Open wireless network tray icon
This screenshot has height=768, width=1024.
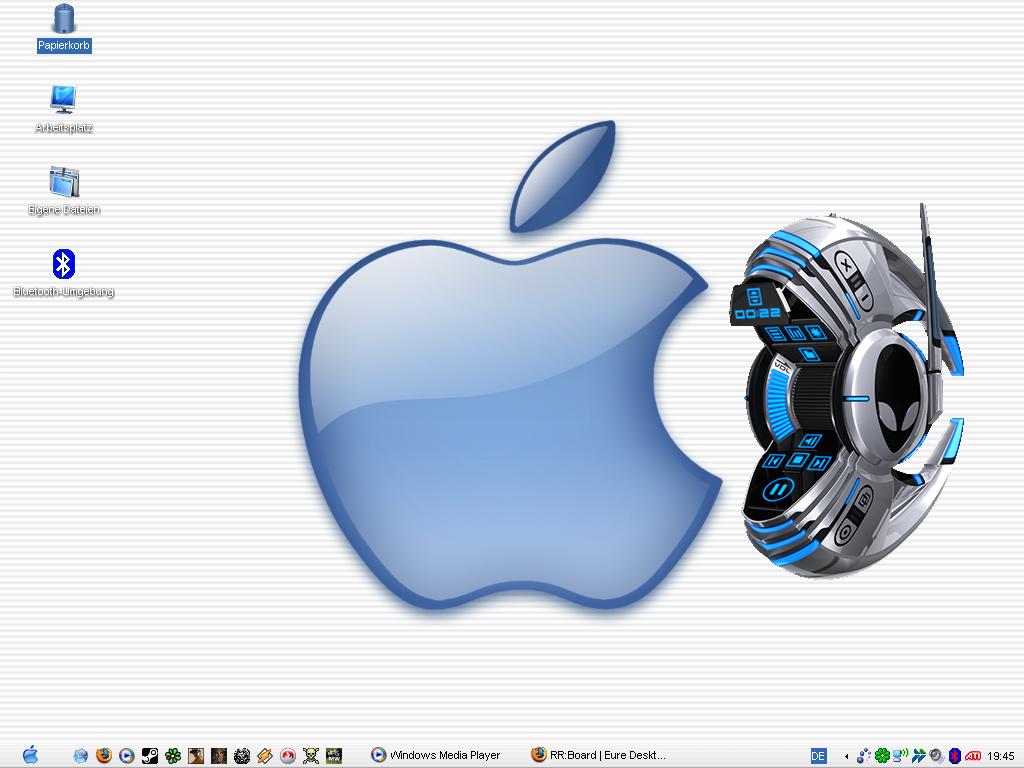coord(901,756)
